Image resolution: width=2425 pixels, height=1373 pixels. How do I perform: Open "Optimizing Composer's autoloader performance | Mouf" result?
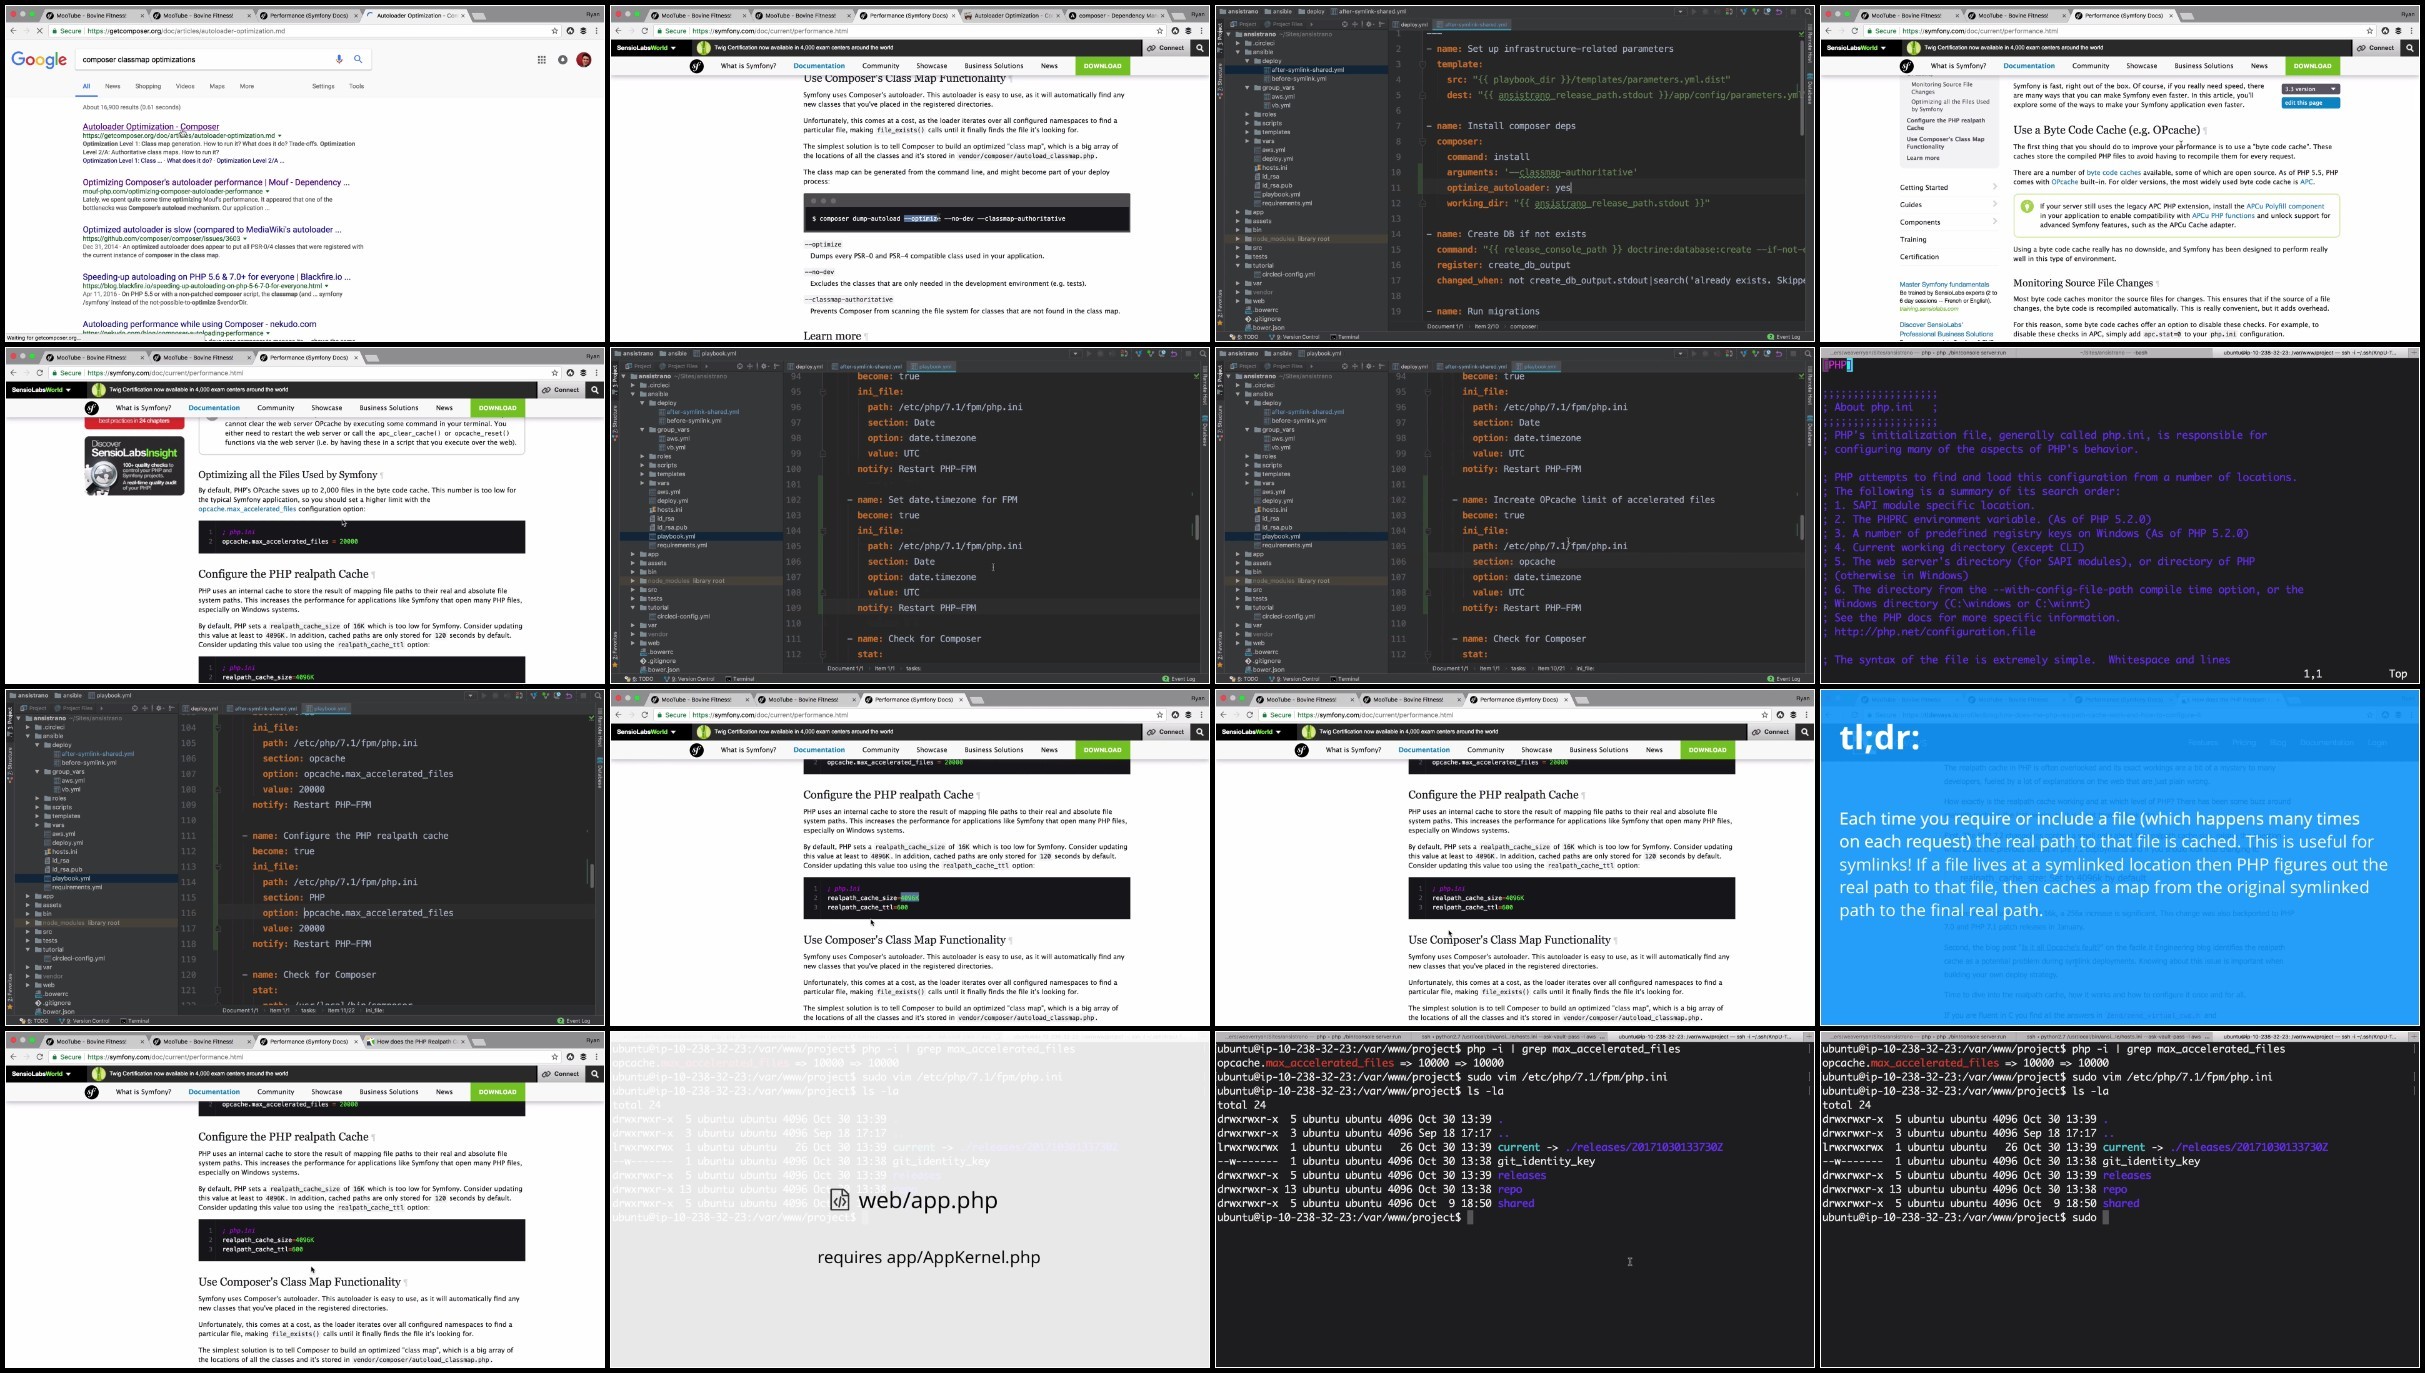pos(216,182)
